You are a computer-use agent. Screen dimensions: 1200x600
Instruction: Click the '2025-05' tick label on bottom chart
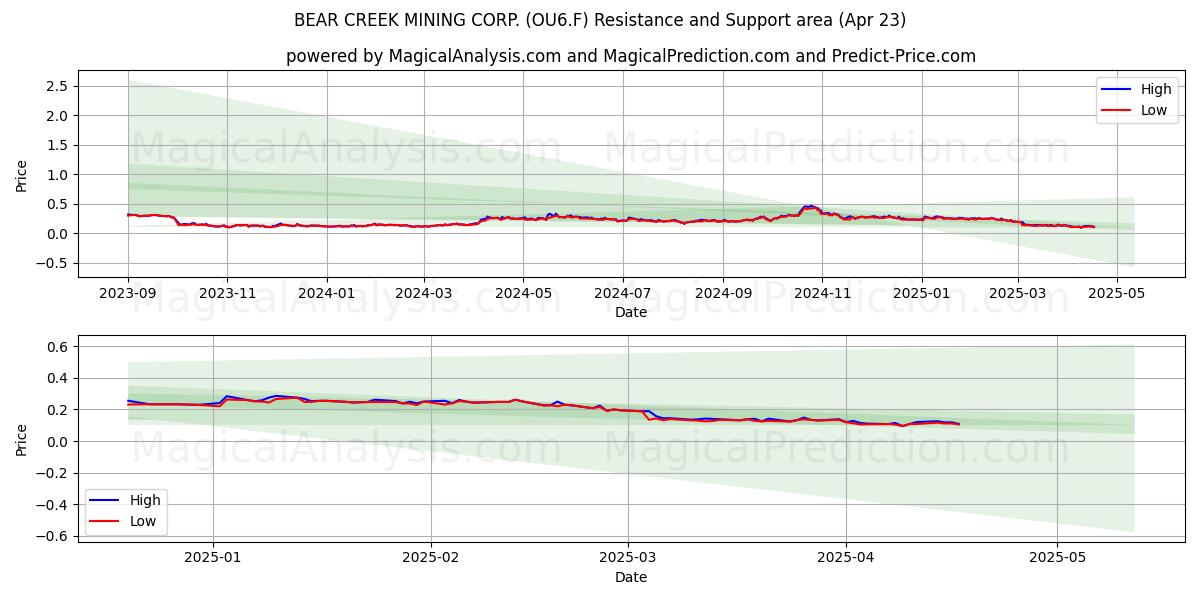(x=1057, y=558)
